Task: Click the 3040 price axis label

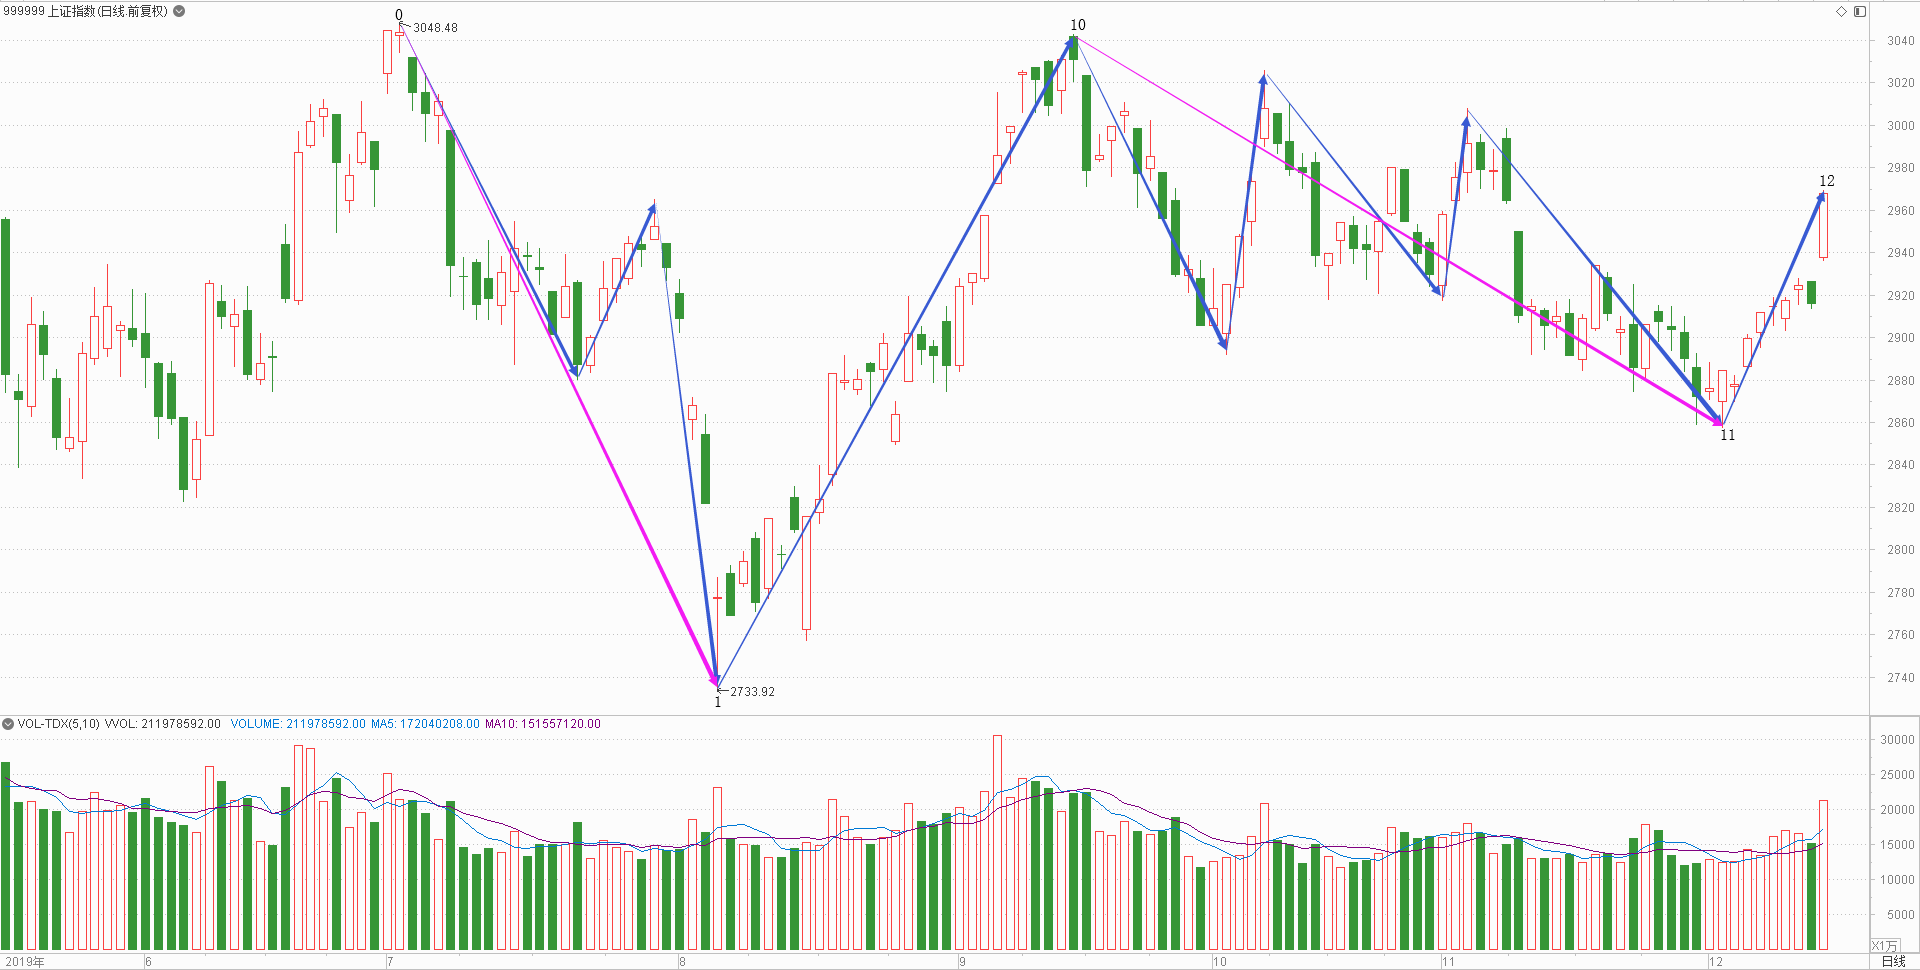Action: [x=1900, y=41]
